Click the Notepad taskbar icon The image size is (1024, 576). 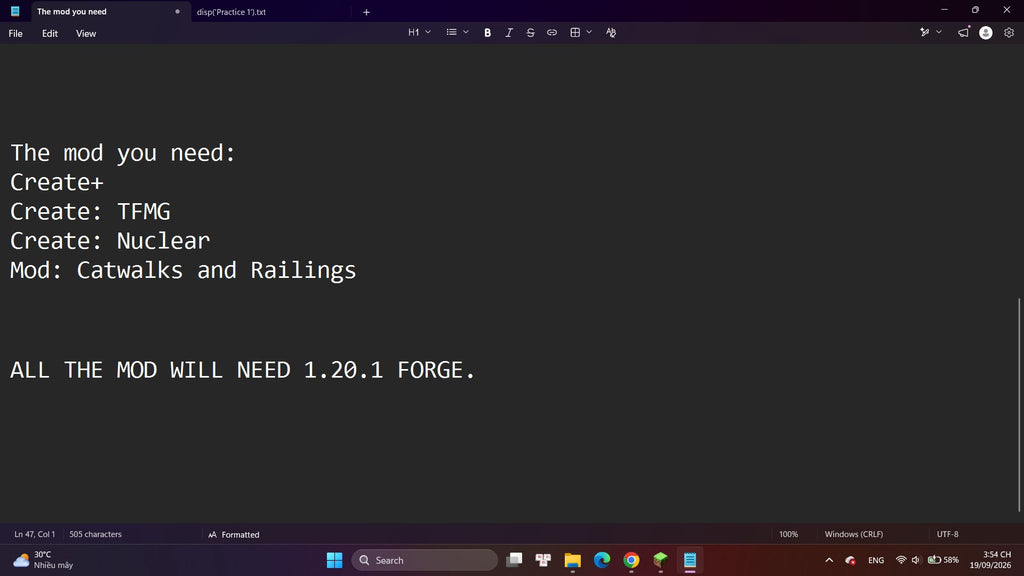click(690, 560)
